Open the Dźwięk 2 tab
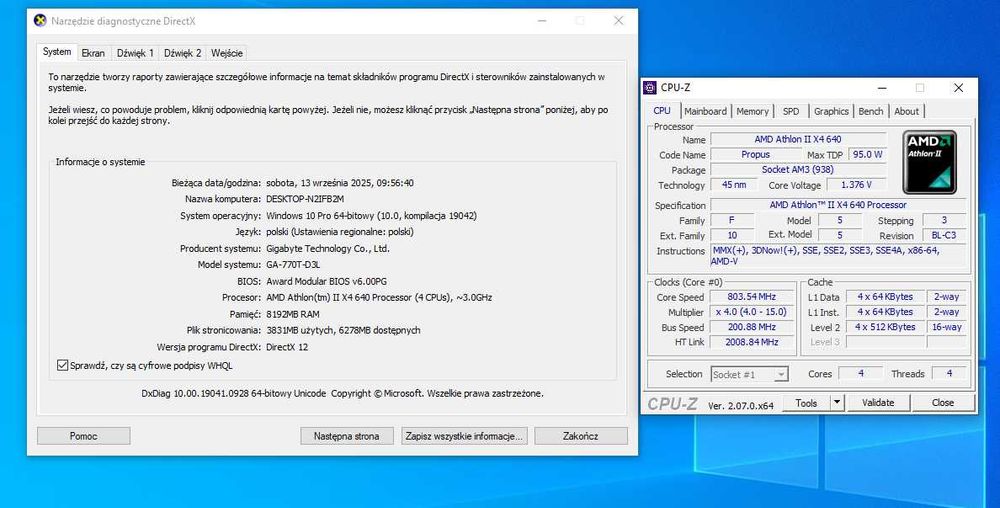Screen dimensions: 1000x508 point(182,54)
